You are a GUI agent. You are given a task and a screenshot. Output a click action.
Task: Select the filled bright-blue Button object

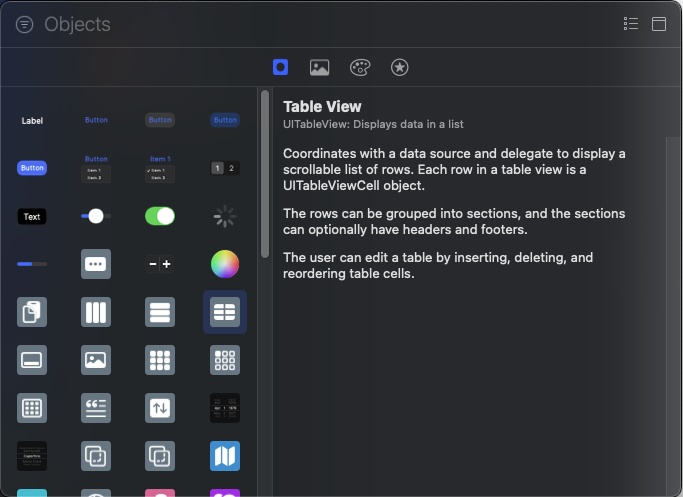pos(32,168)
